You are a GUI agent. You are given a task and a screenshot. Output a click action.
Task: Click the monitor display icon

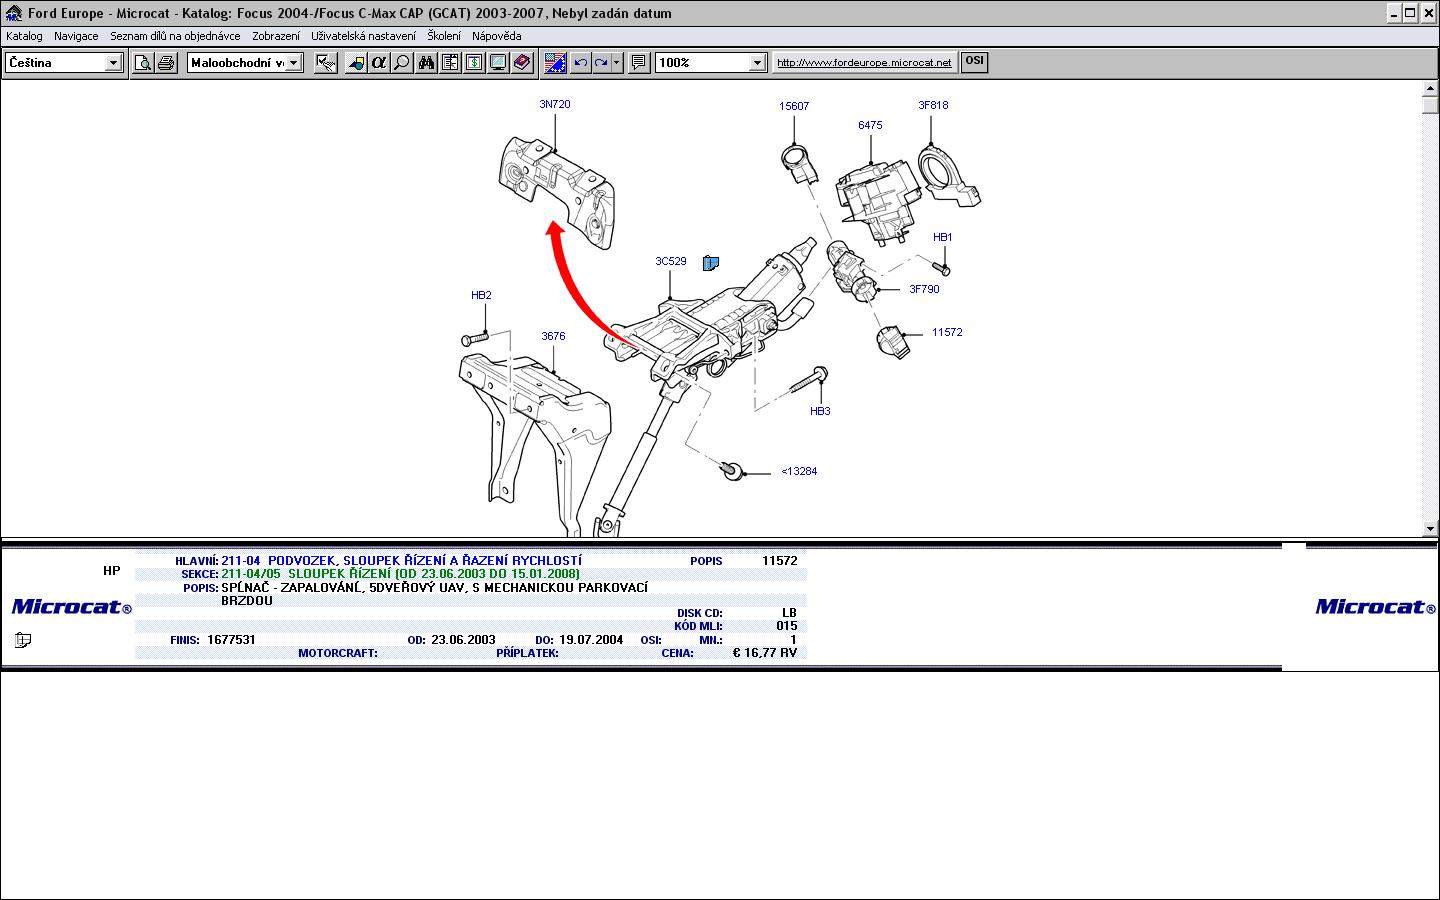pyautogui.click(x=498, y=63)
